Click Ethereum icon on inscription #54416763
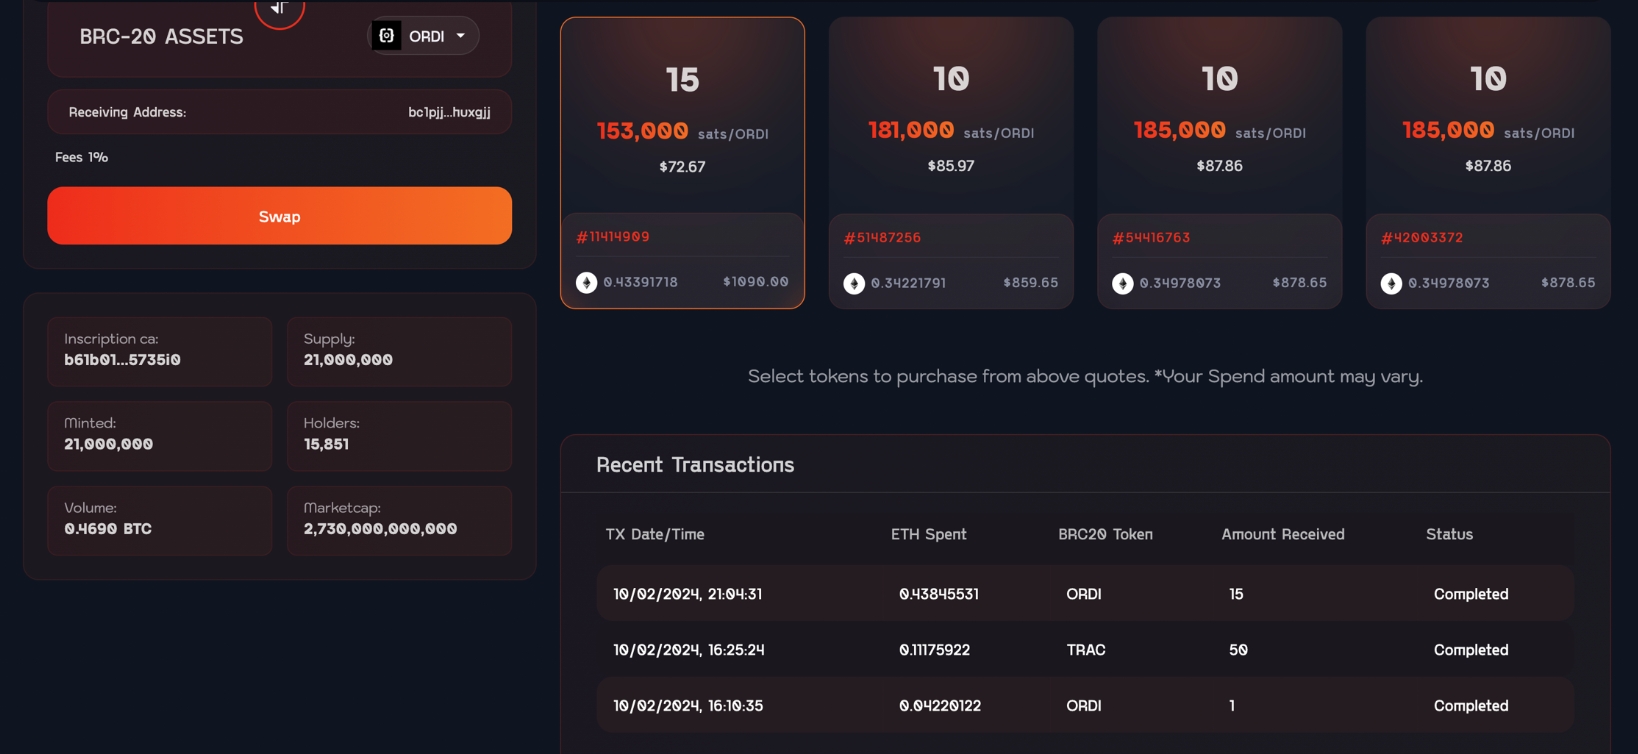The height and width of the screenshot is (754, 1638). click(1123, 284)
